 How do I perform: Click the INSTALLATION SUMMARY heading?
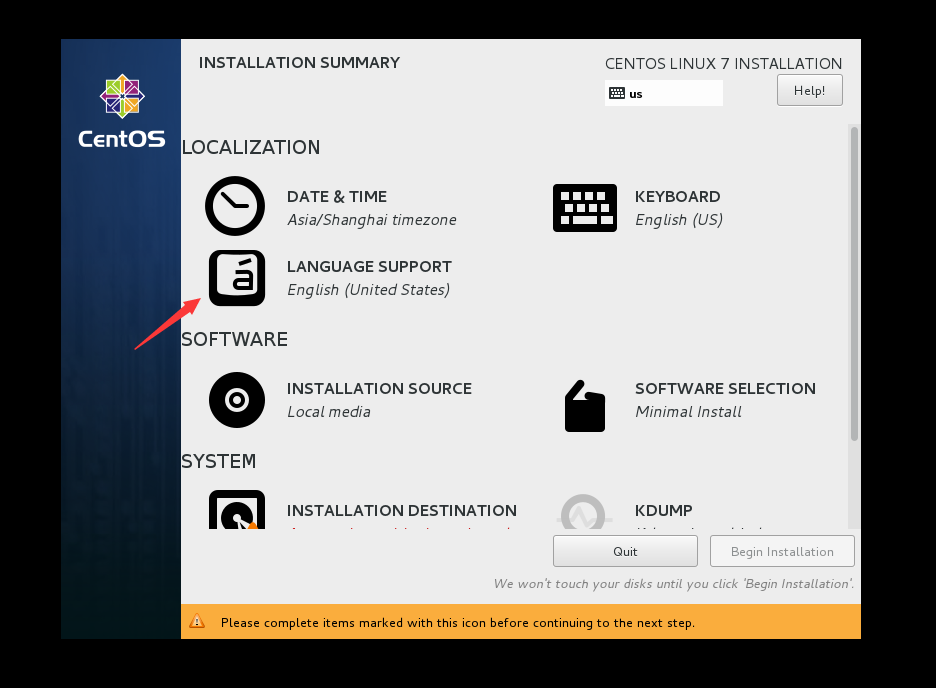click(299, 63)
